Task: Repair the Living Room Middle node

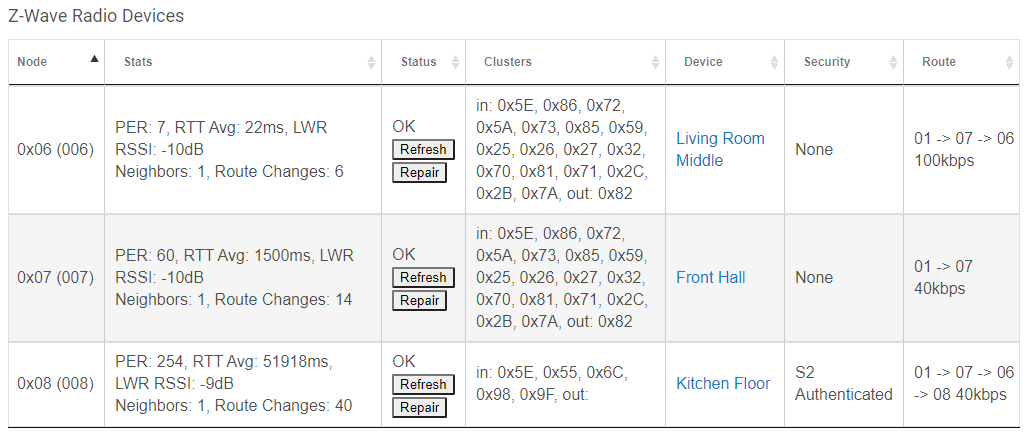Action: click(x=419, y=173)
